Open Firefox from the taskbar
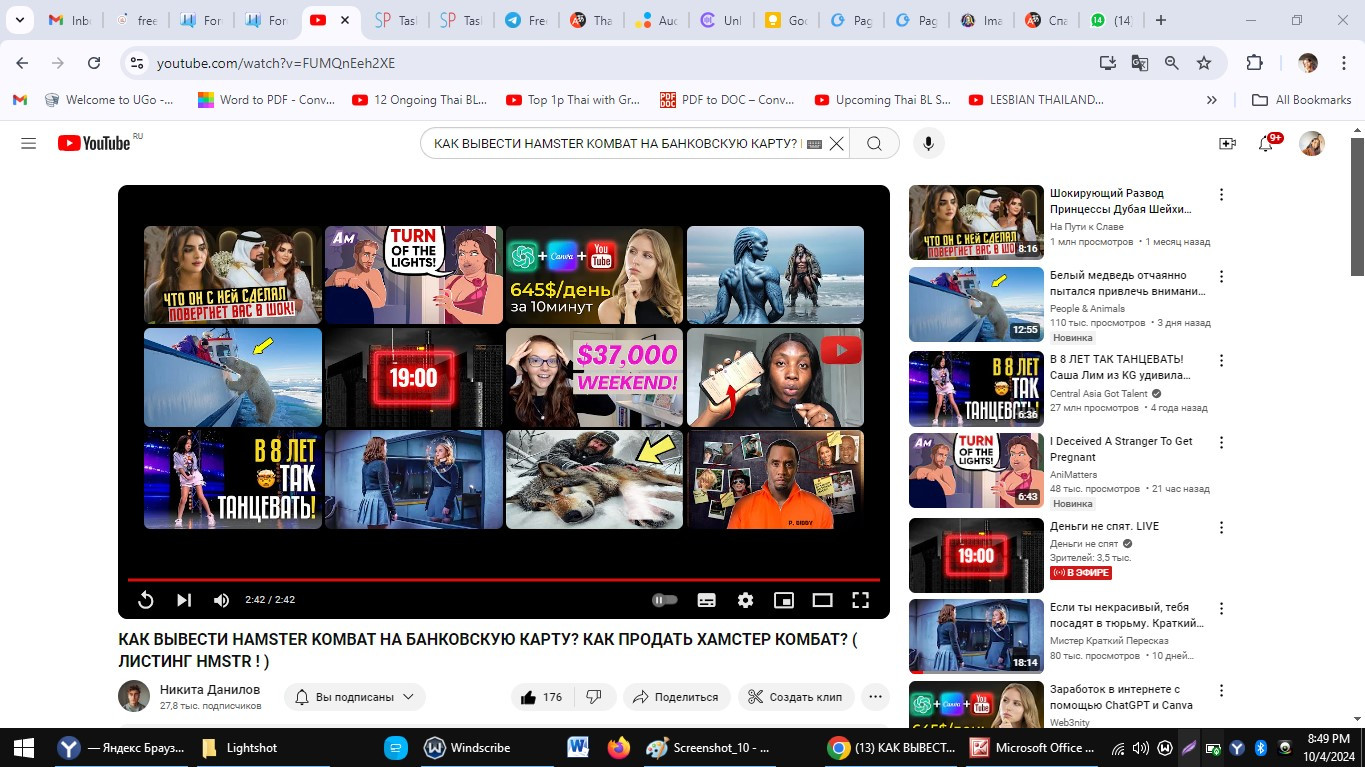The height and width of the screenshot is (767, 1365). pyautogui.click(x=619, y=747)
